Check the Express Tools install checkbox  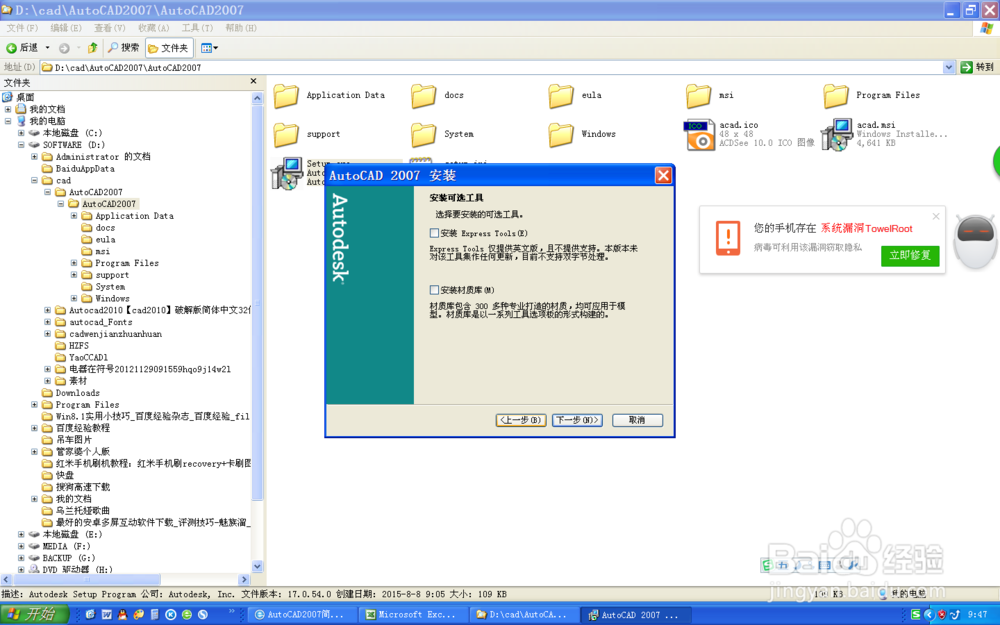tap(434, 233)
